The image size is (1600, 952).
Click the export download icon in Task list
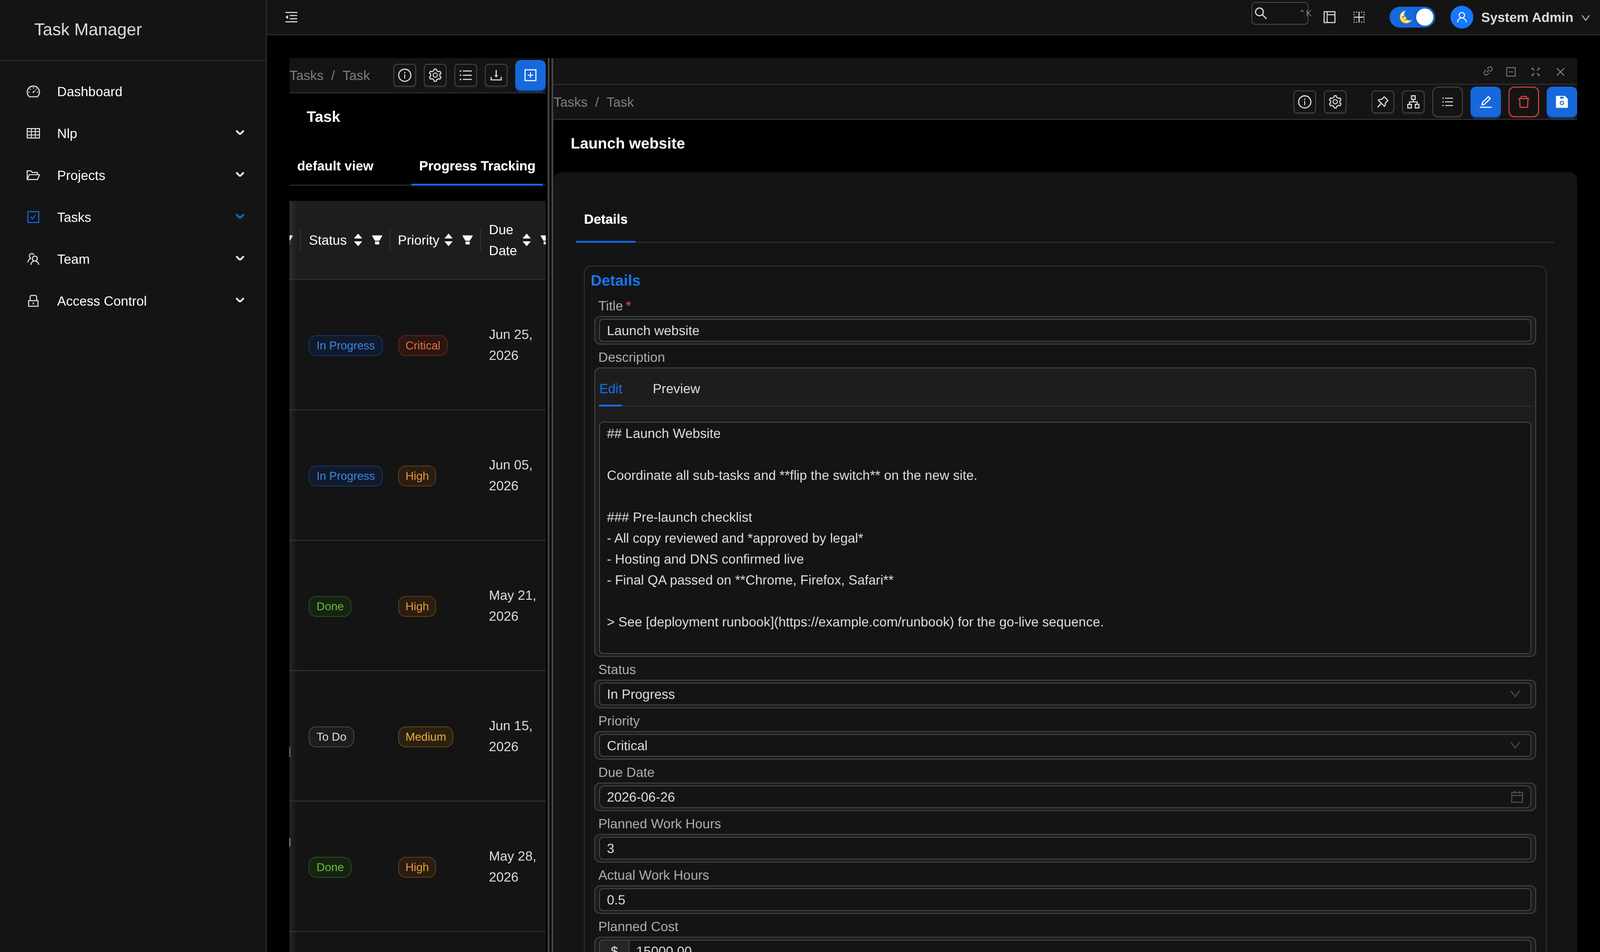[x=496, y=75]
